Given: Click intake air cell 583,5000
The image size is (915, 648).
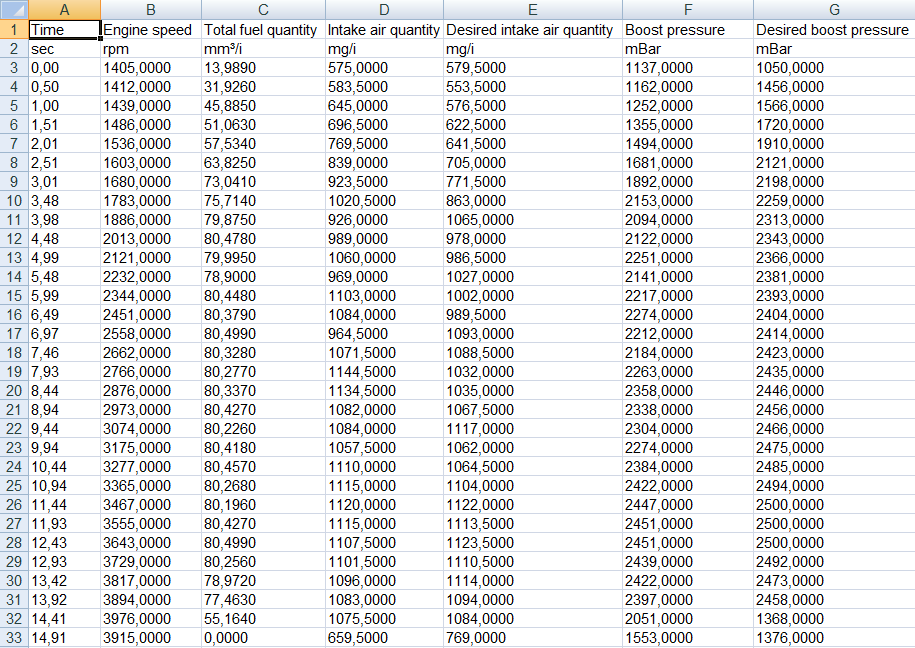Looking at the screenshot, I should [384, 87].
